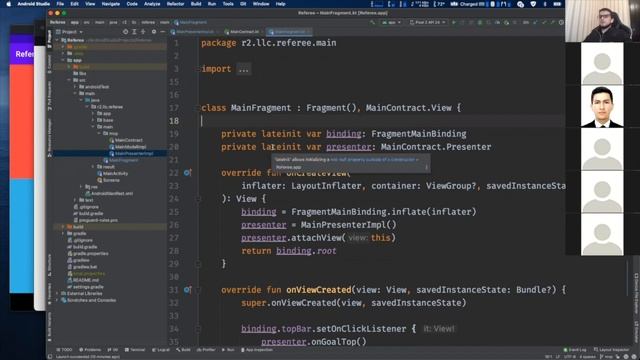Select MainModelImpl in project tree

[x=127, y=147]
